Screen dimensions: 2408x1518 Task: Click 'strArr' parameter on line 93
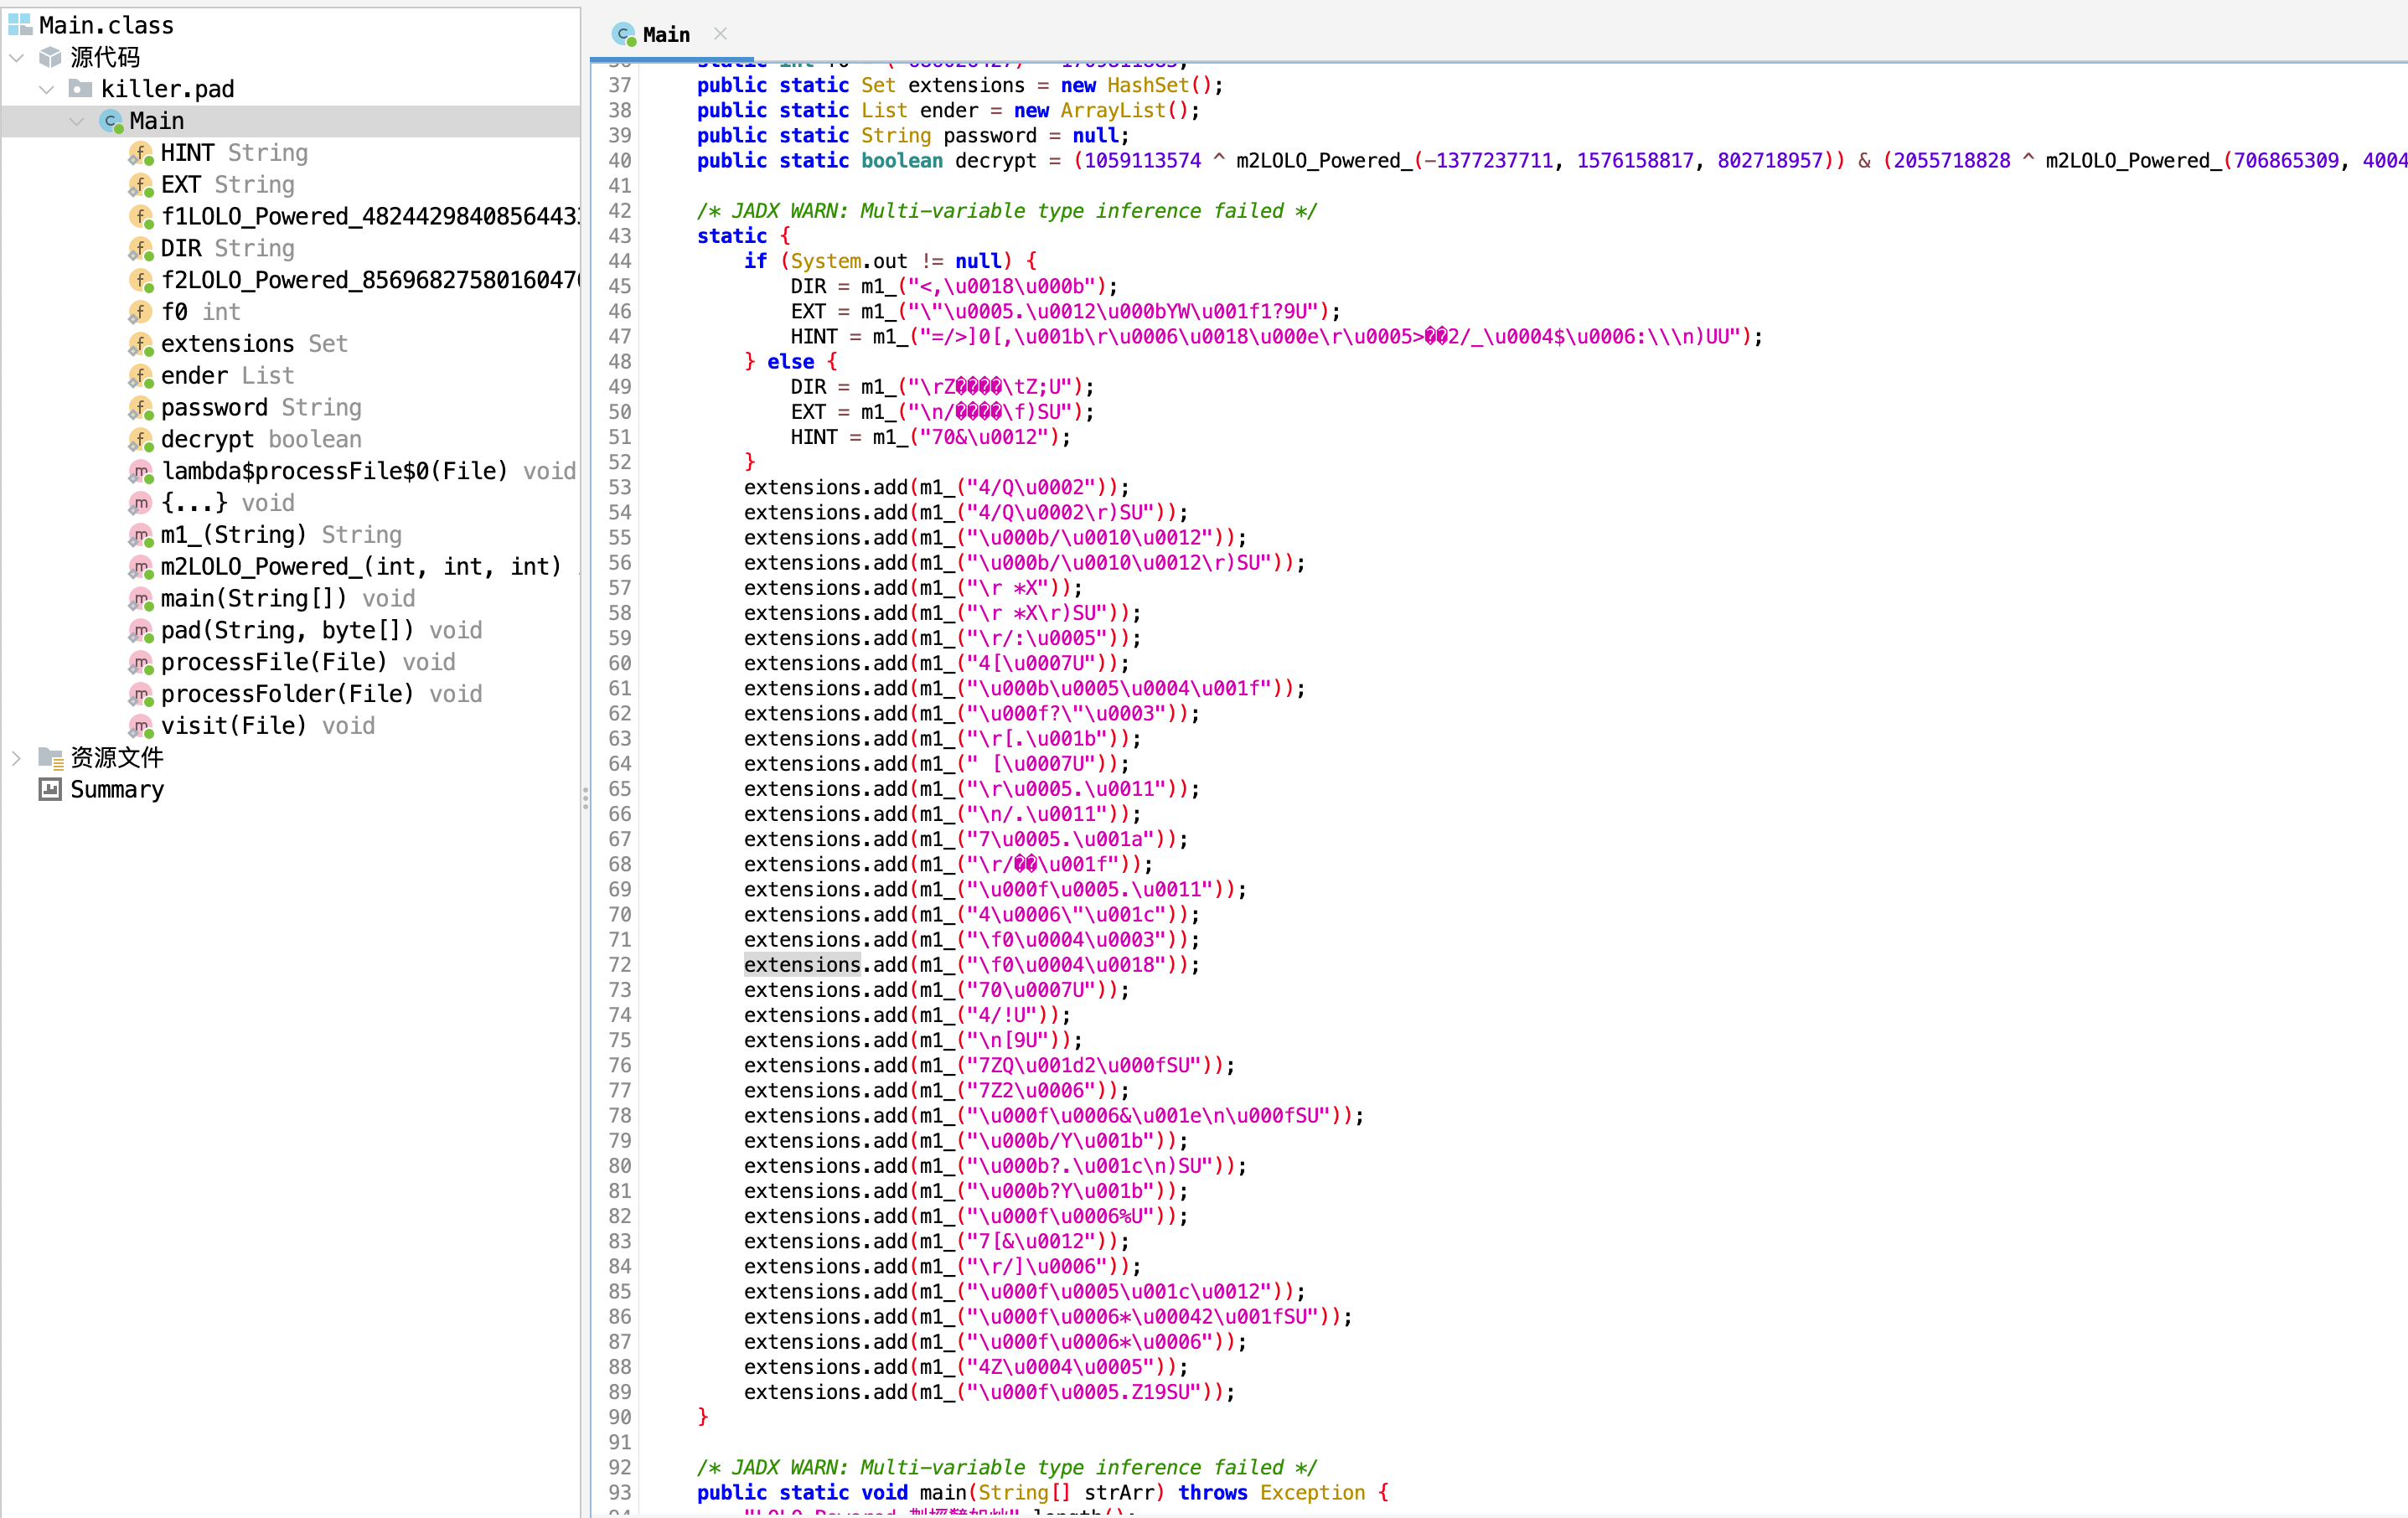point(1119,1493)
